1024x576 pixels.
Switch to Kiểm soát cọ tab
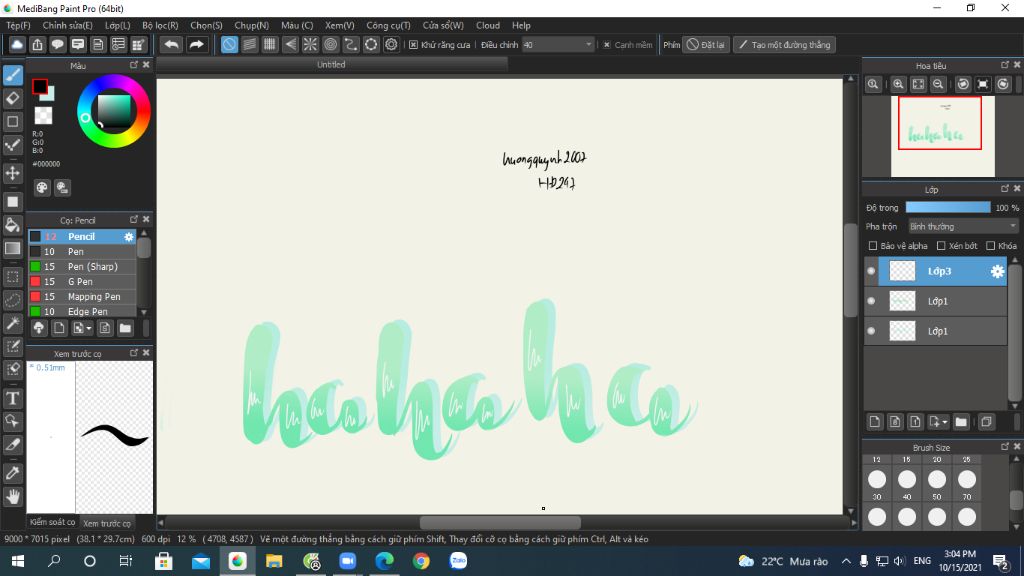52,522
